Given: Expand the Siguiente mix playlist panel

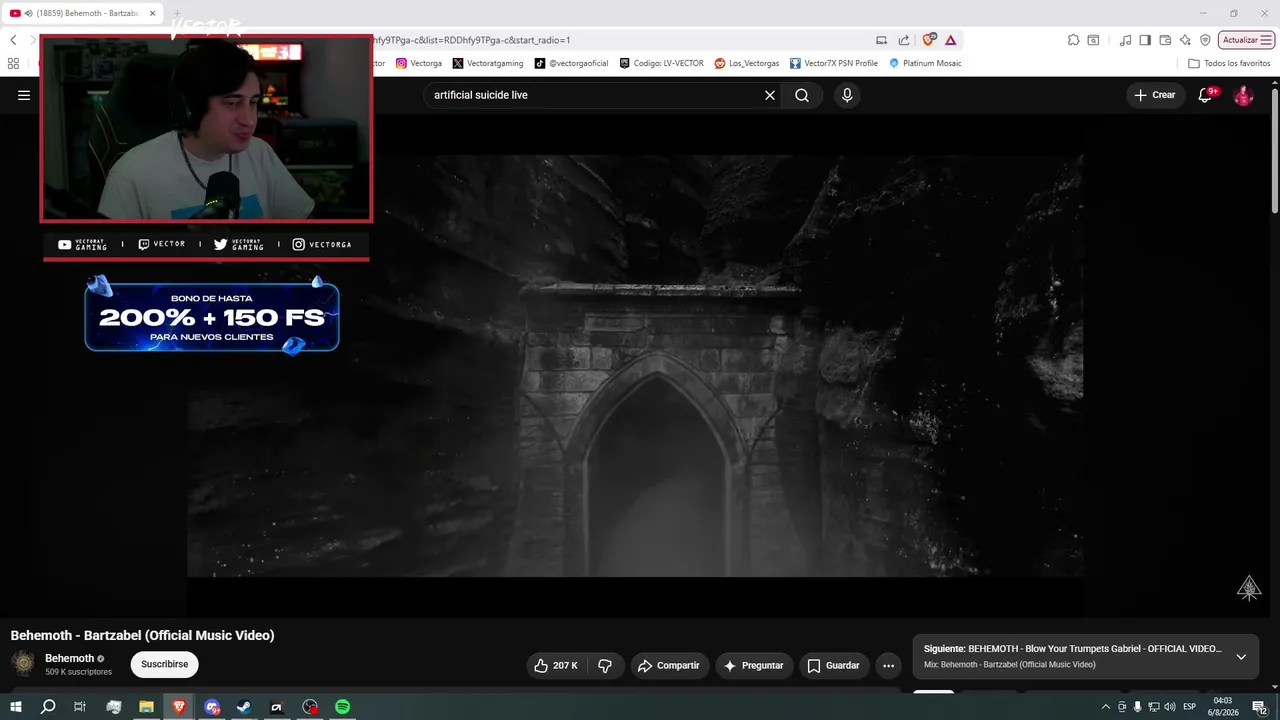Looking at the screenshot, I should [x=1241, y=657].
